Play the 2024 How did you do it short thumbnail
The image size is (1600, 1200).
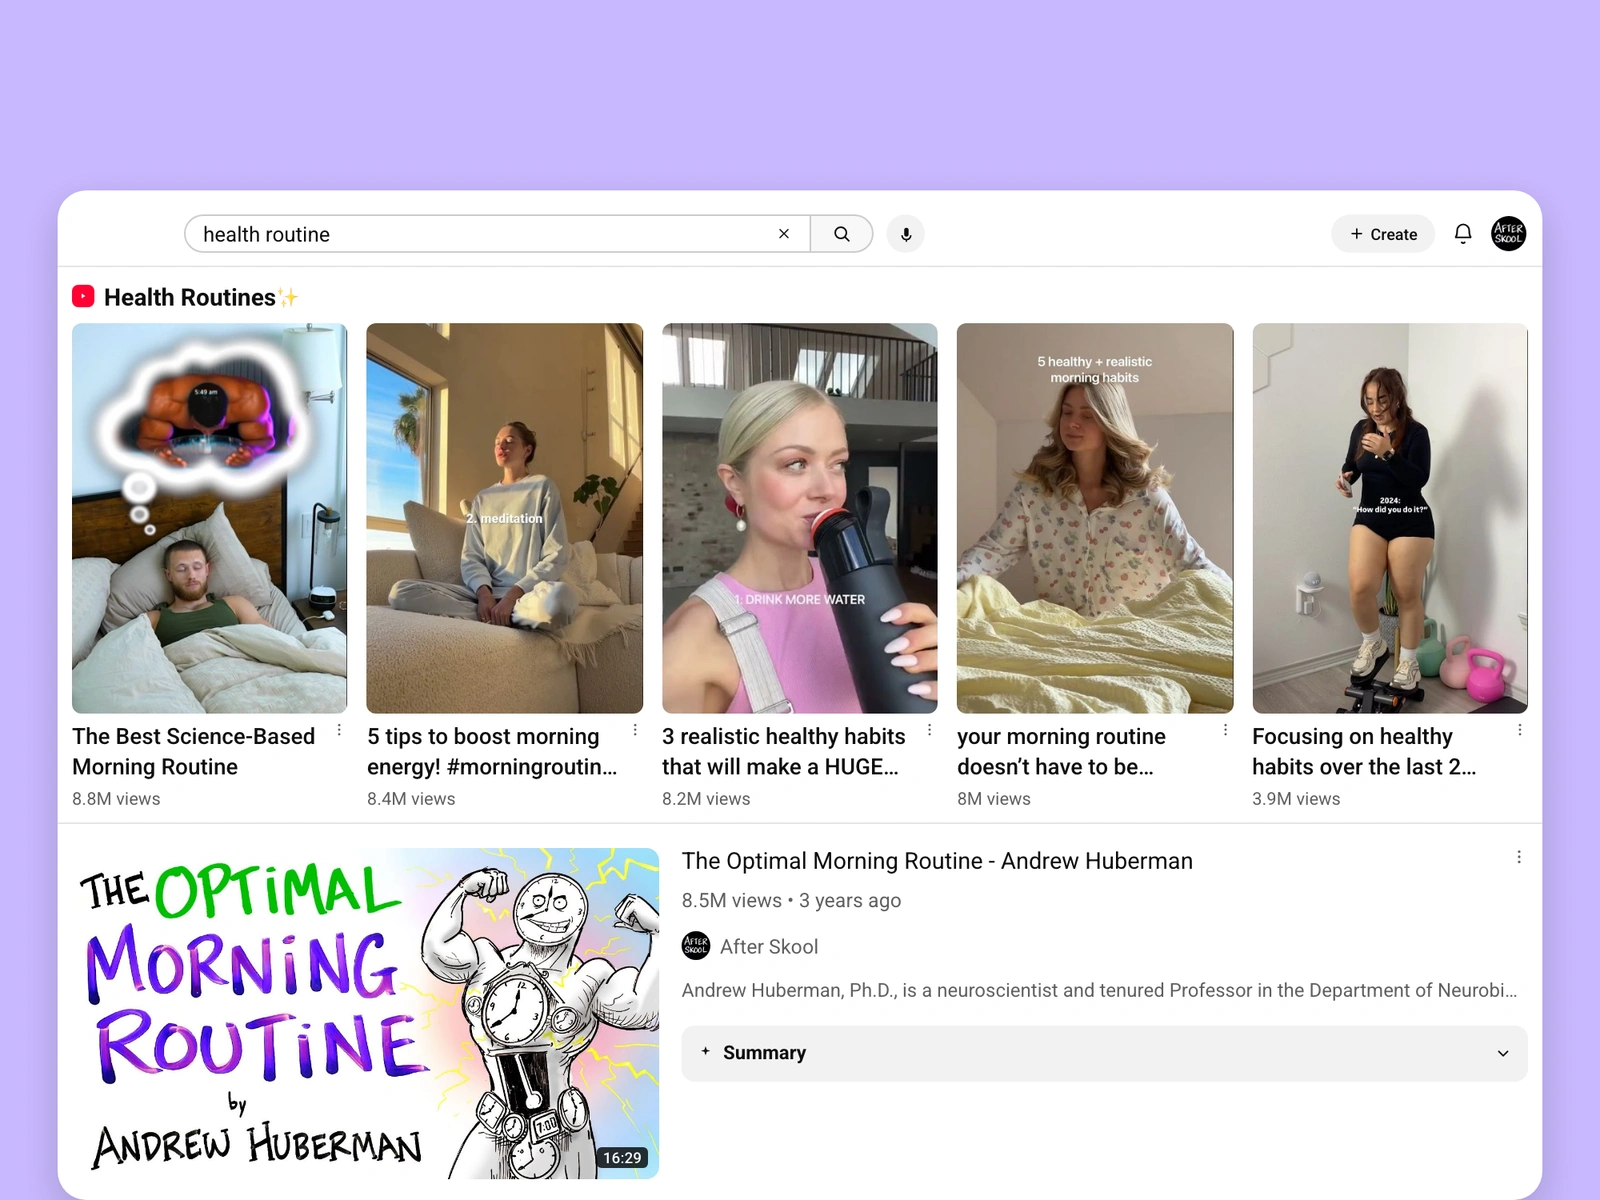1390,518
